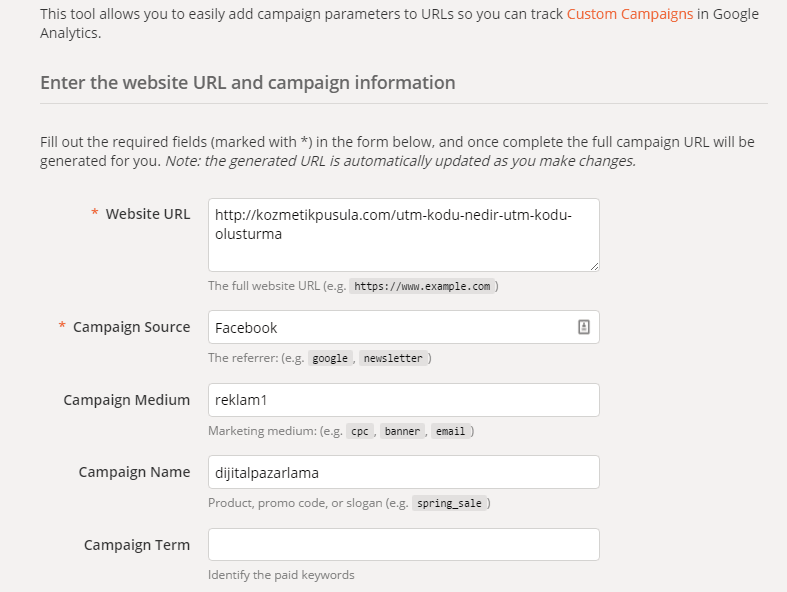Click the Campaign Term label
787x592 pixels.
136,545
